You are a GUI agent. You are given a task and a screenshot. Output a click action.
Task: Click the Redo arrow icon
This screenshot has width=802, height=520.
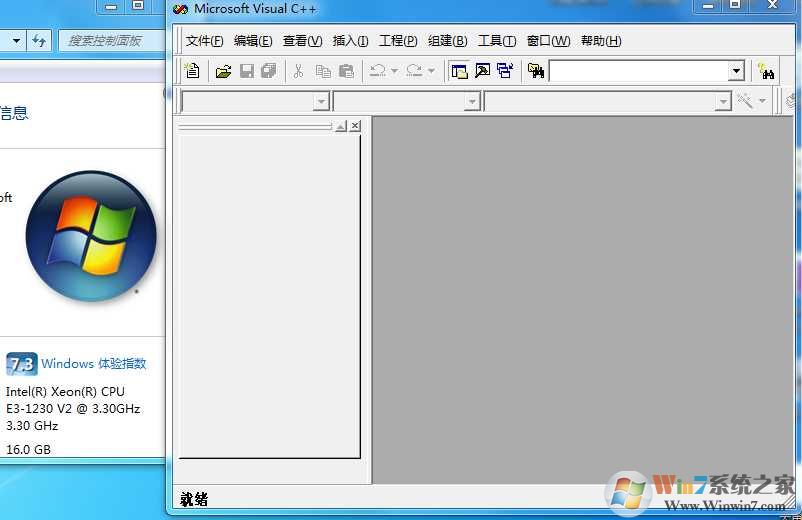coord(414,71)
